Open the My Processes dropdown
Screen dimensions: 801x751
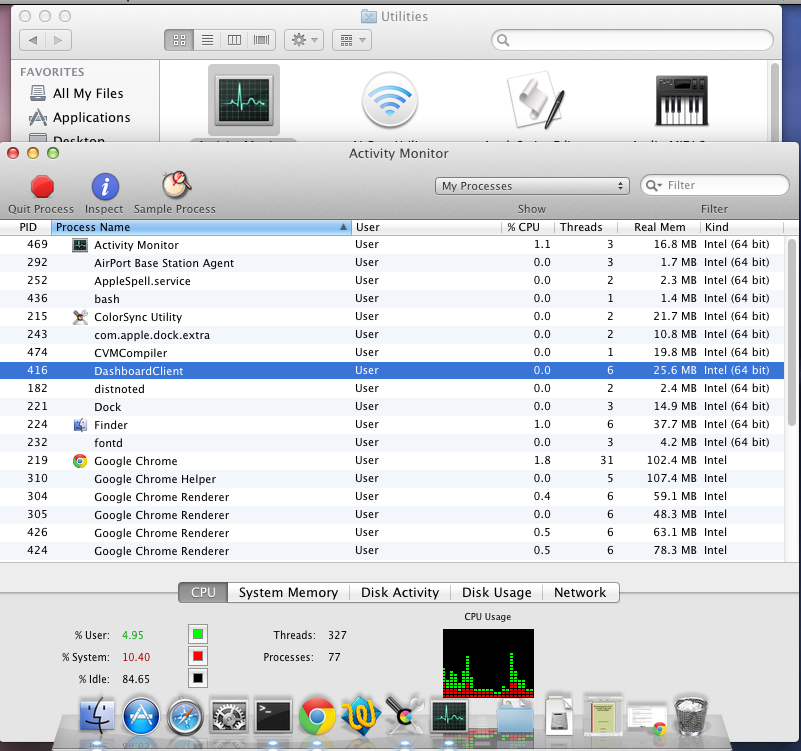(531, 185)
